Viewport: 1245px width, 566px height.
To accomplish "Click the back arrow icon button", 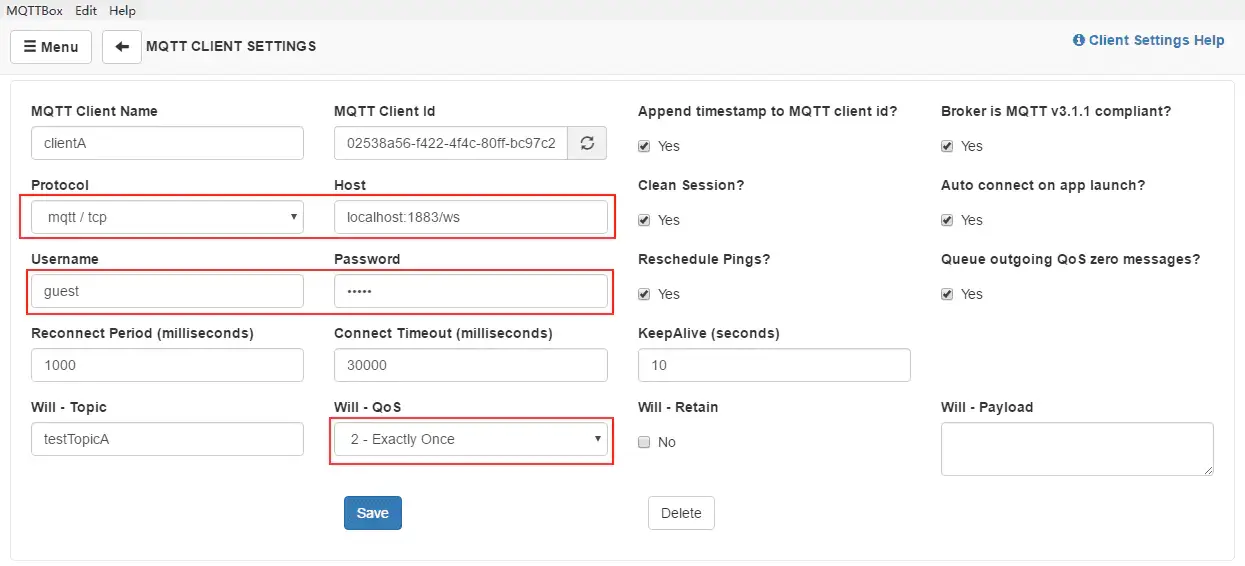I will [x=122, y=47].
